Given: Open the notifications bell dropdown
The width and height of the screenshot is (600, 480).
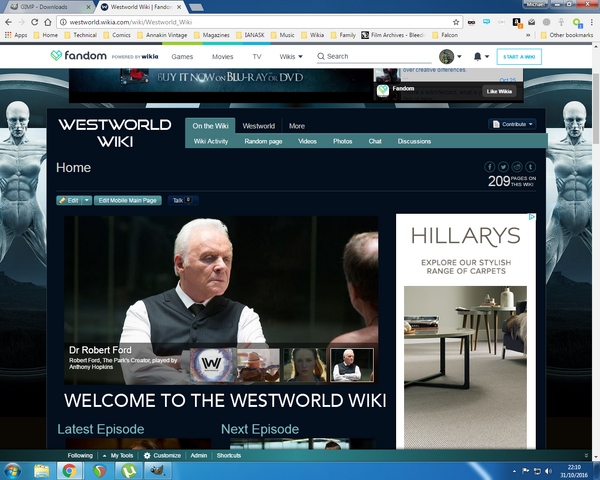Looking at the screenshot, I should (x=481, y=57).
